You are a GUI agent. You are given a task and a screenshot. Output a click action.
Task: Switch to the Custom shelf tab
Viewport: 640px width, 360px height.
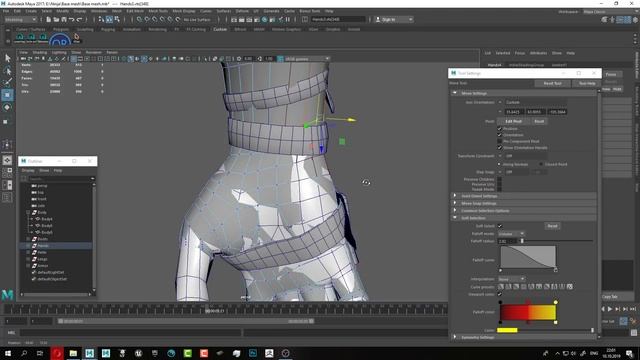(x=220, y=29)
